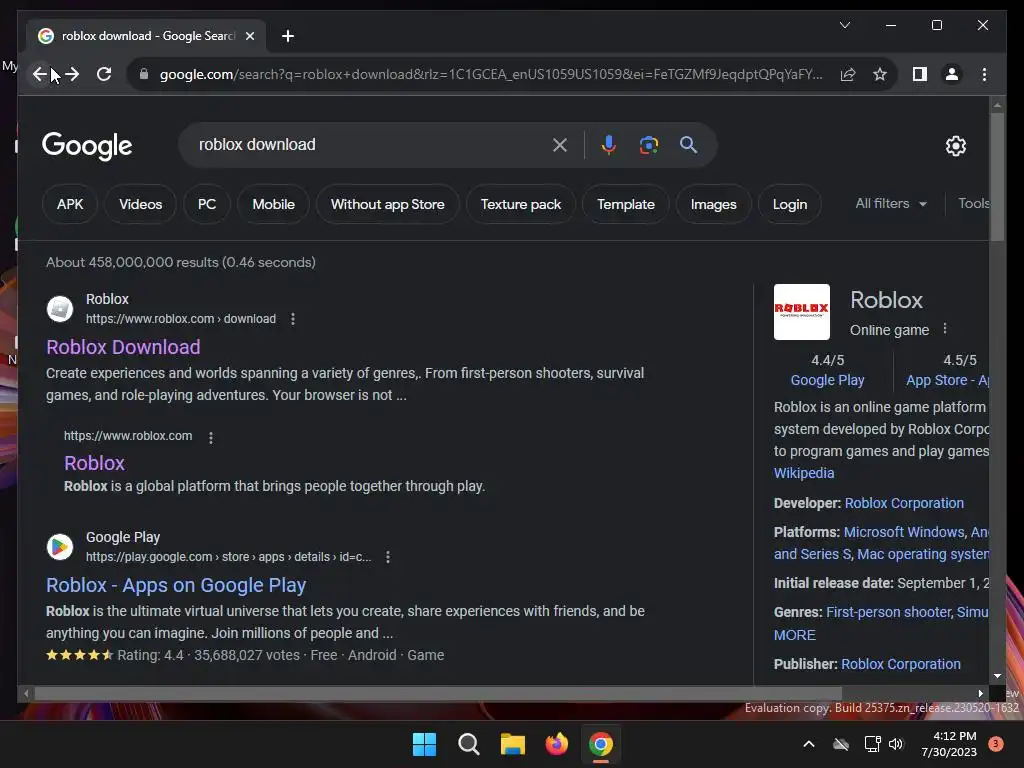This screenshot has width=1024, height=768.
Task: Share this page from the address bar
Action: tap(848, 74)
